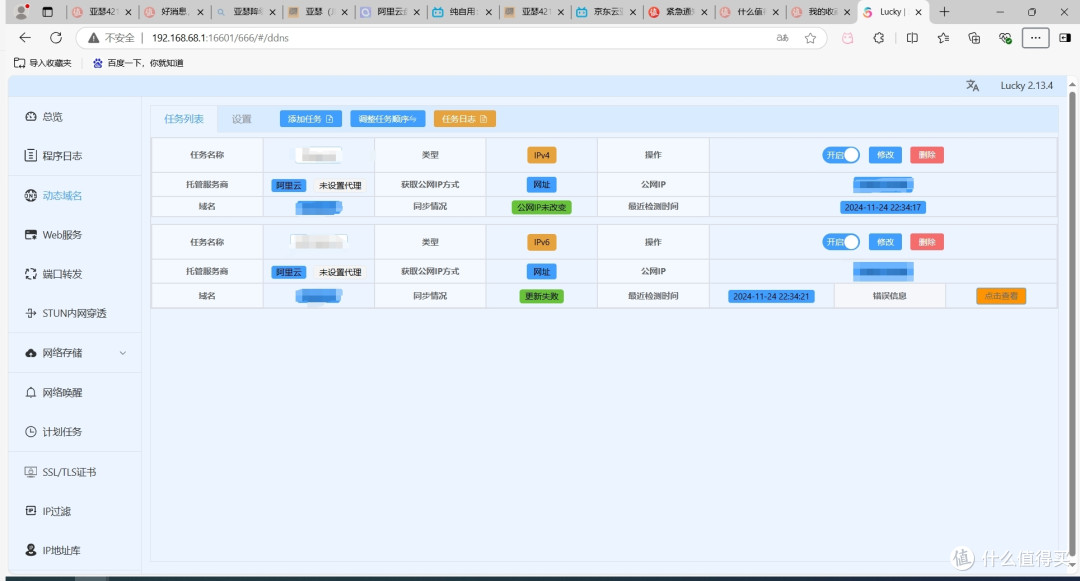This screenshot has width=1080, height=581.
Task: Open favorites list icon
Action: 943,38
